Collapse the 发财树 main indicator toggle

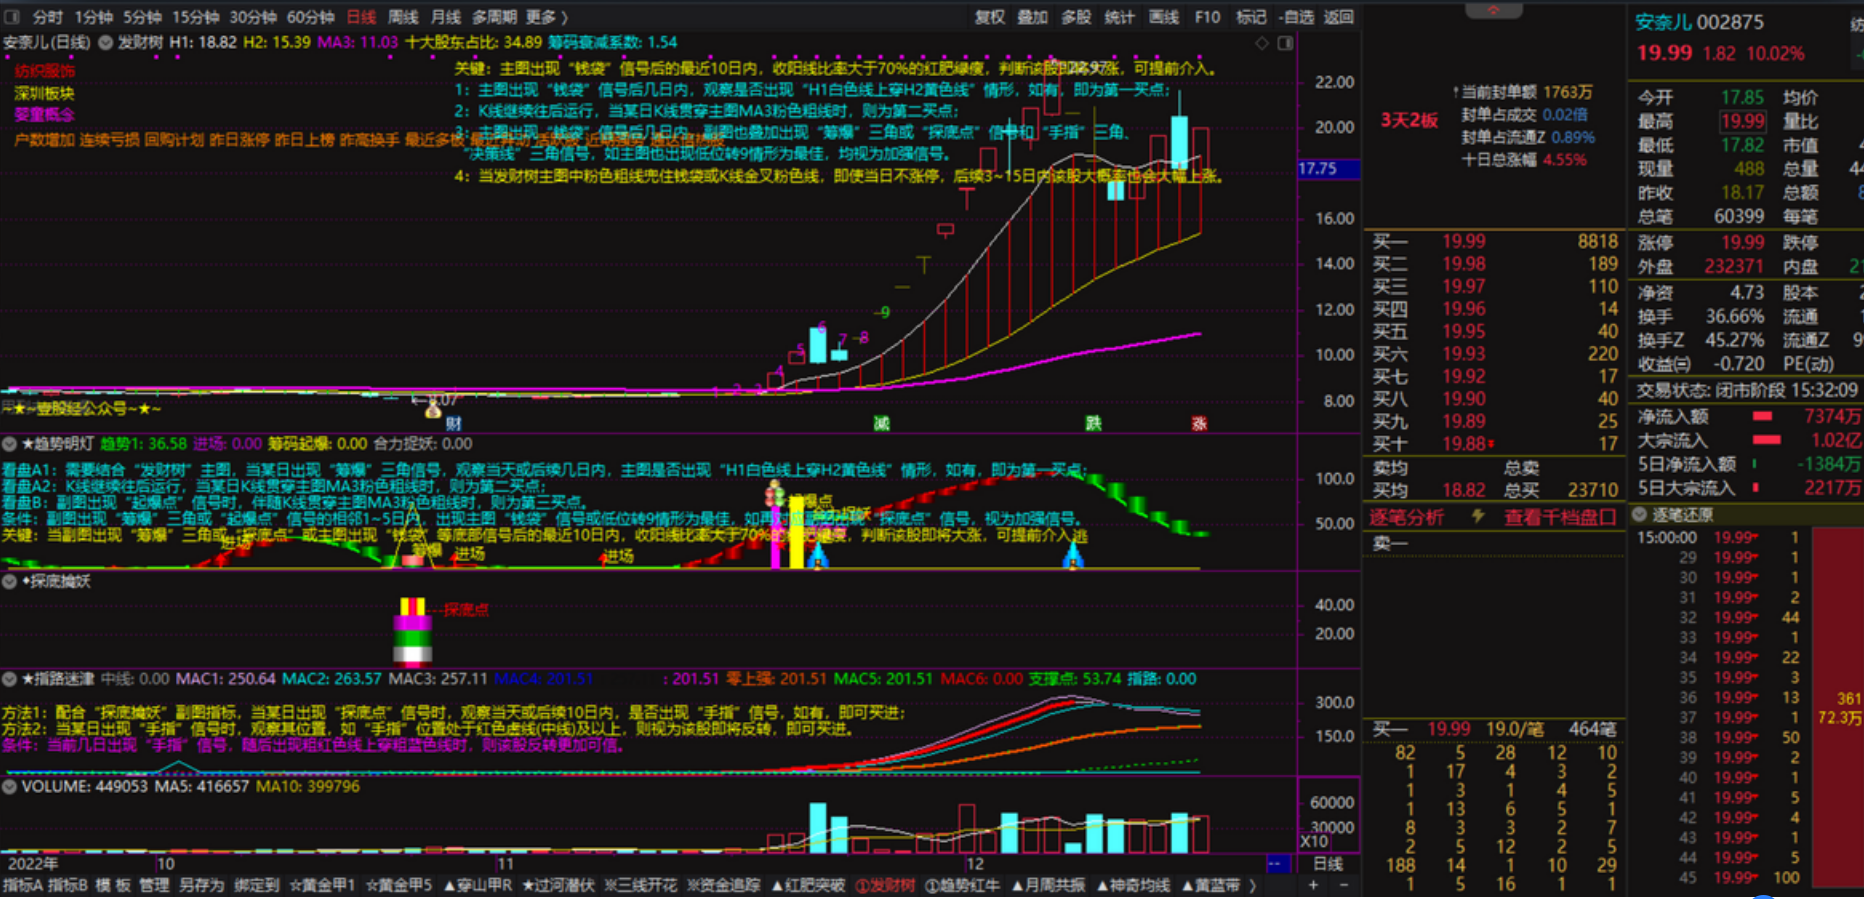(x=105, y=43)
